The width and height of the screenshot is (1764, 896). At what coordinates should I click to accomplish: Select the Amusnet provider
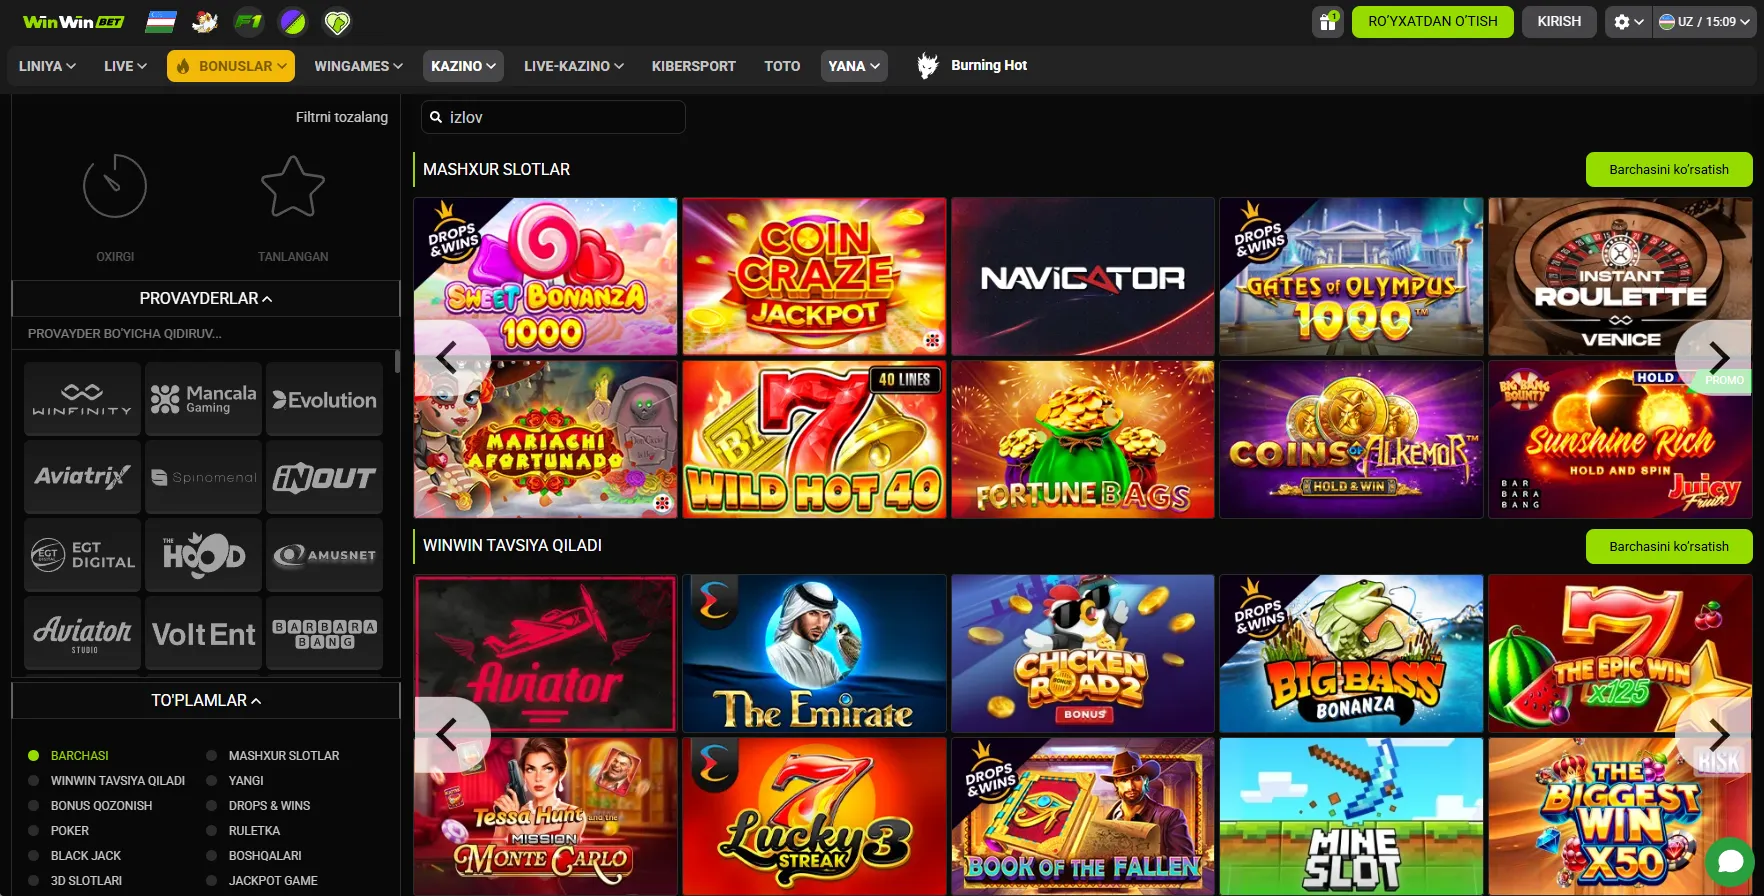tap(324, 555)
